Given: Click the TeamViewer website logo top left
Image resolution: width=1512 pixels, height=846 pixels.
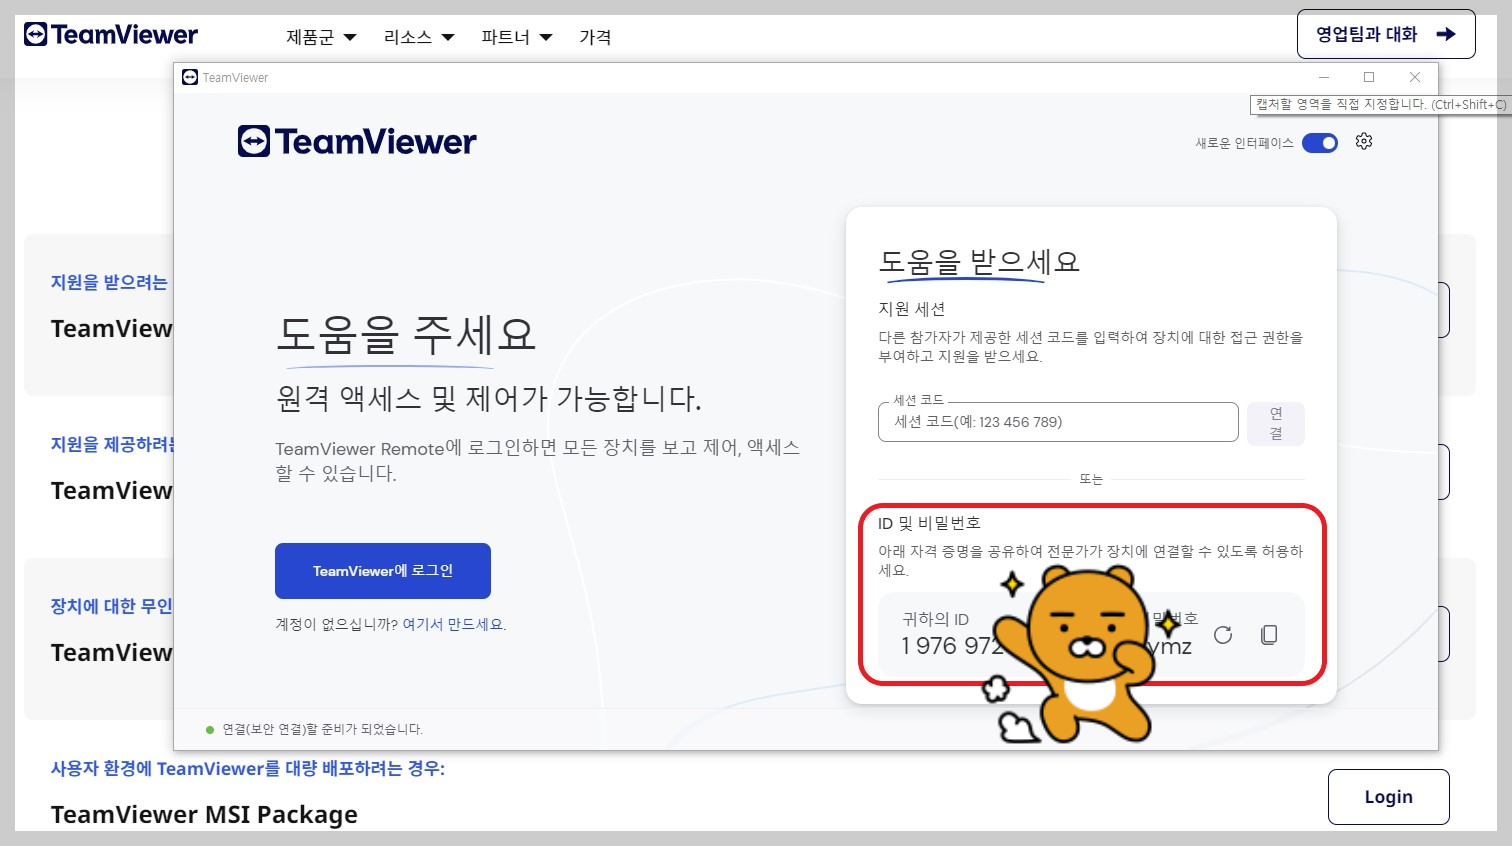Looking at the screenshot, I should click(x=110, y=33).
